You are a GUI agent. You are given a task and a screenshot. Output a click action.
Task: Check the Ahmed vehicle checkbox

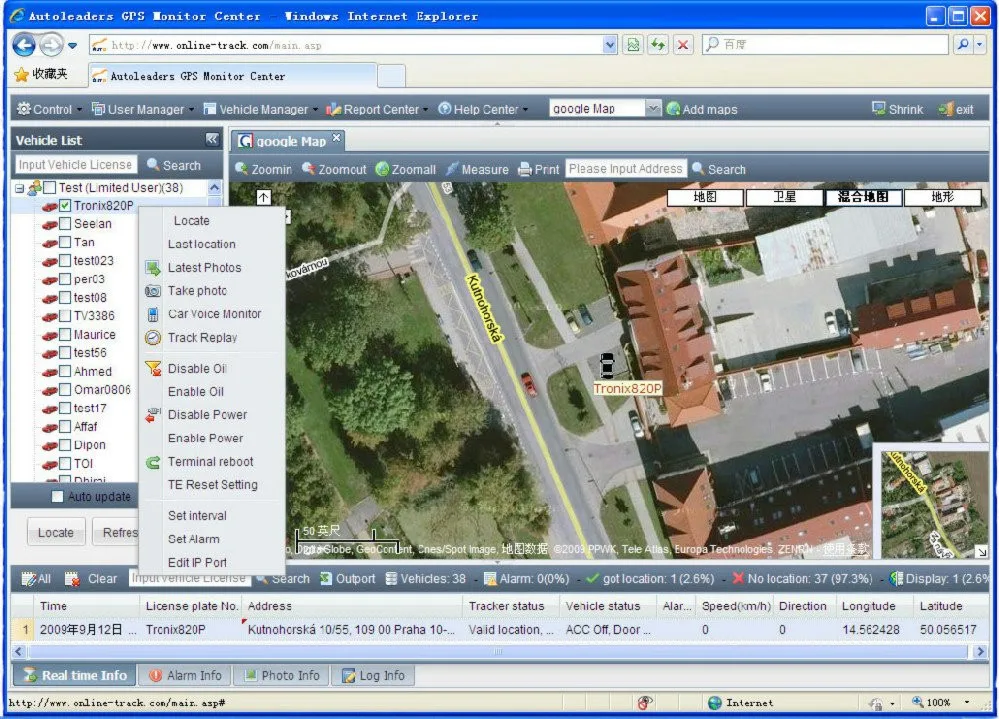pyautogui.click(x=65, y=371)
